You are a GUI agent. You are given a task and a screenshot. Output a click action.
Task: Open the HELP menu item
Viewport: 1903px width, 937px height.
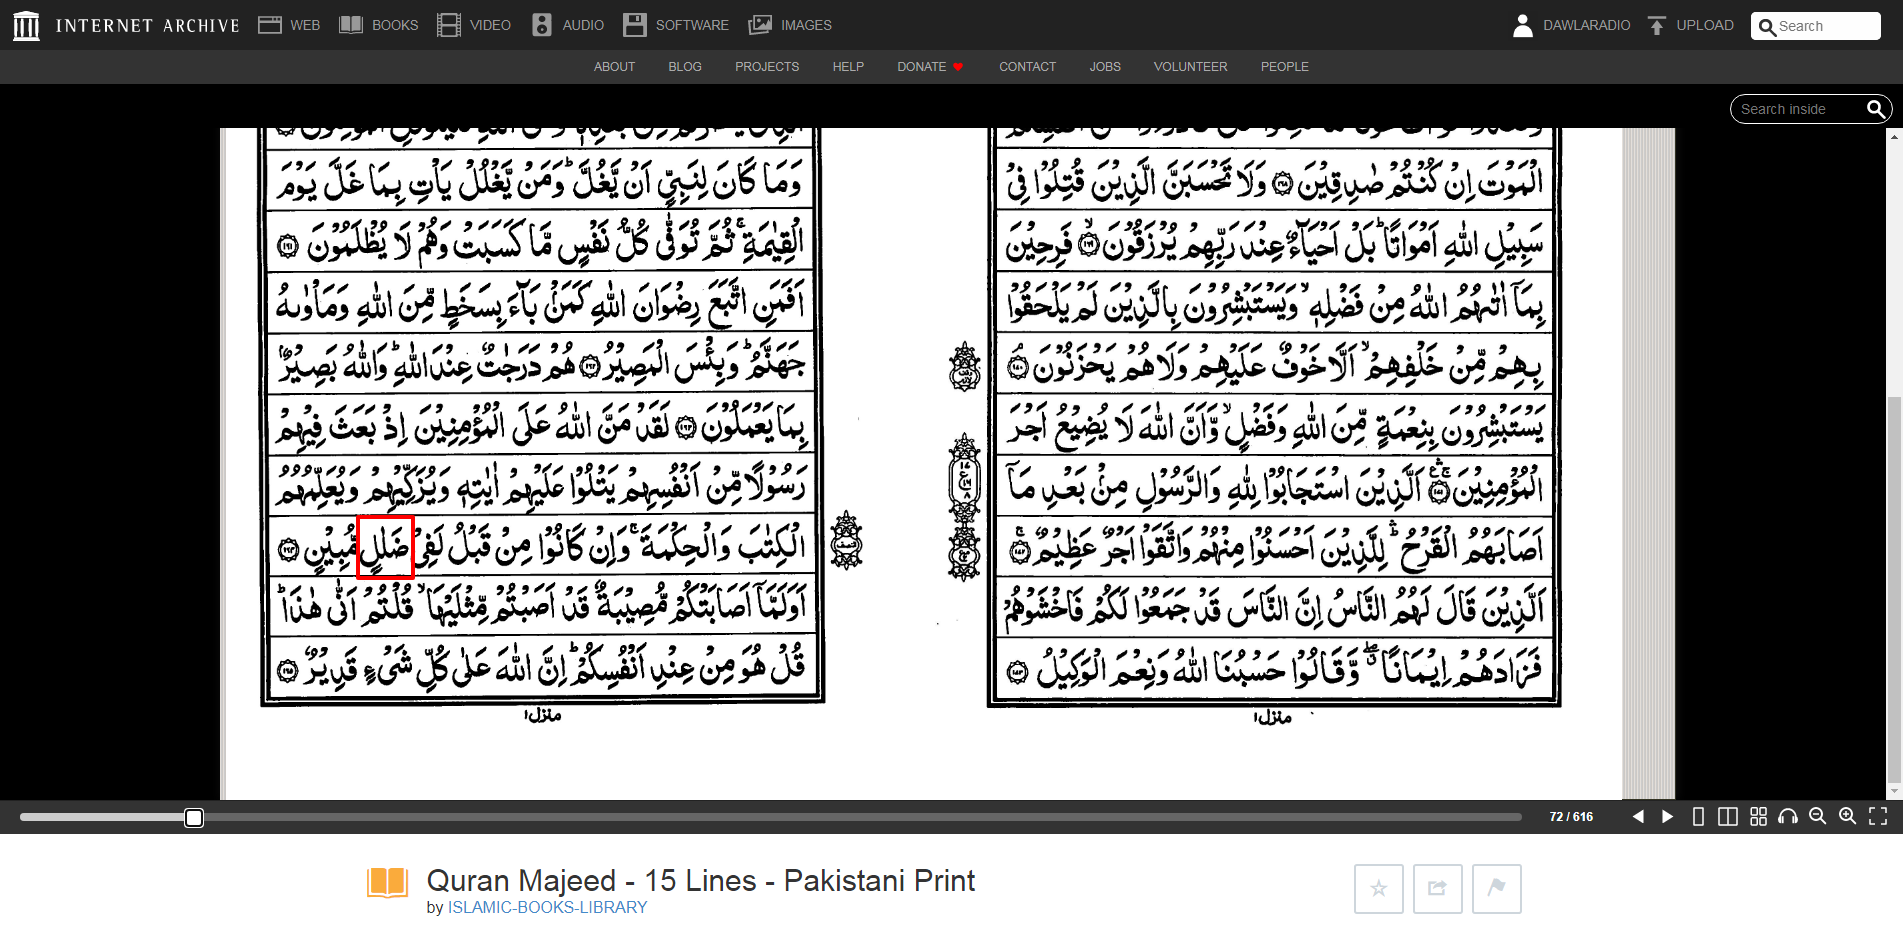pos(848,67)
